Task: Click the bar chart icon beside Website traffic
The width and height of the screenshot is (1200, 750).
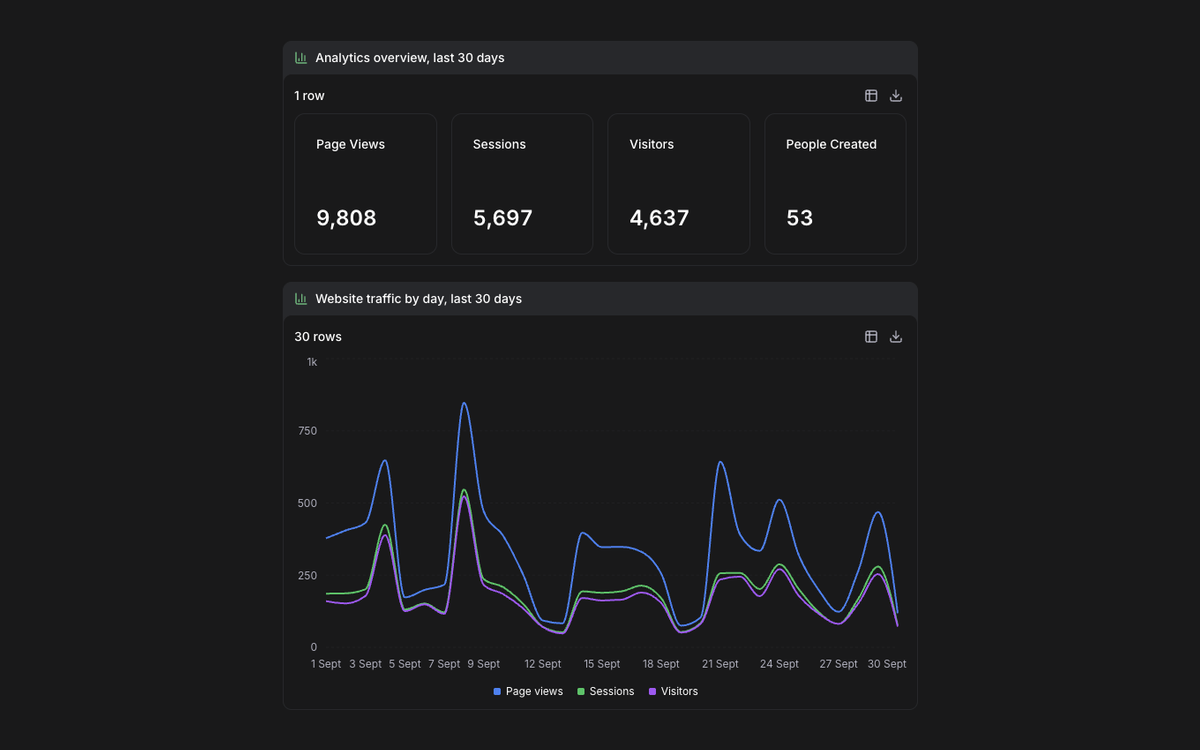Action: tap(301, 299)
